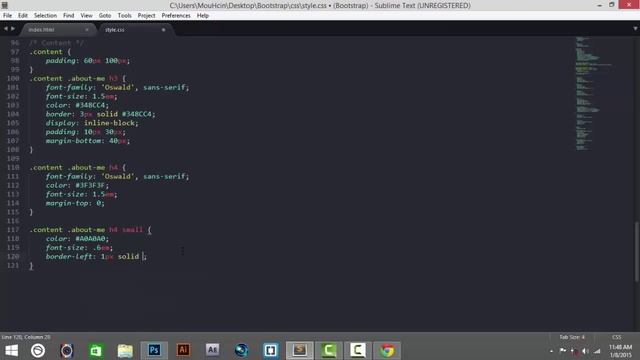Screen dimensions: 640x360
Task: Change Tab Size setting in status bar
Action: (x=572, y=337)
